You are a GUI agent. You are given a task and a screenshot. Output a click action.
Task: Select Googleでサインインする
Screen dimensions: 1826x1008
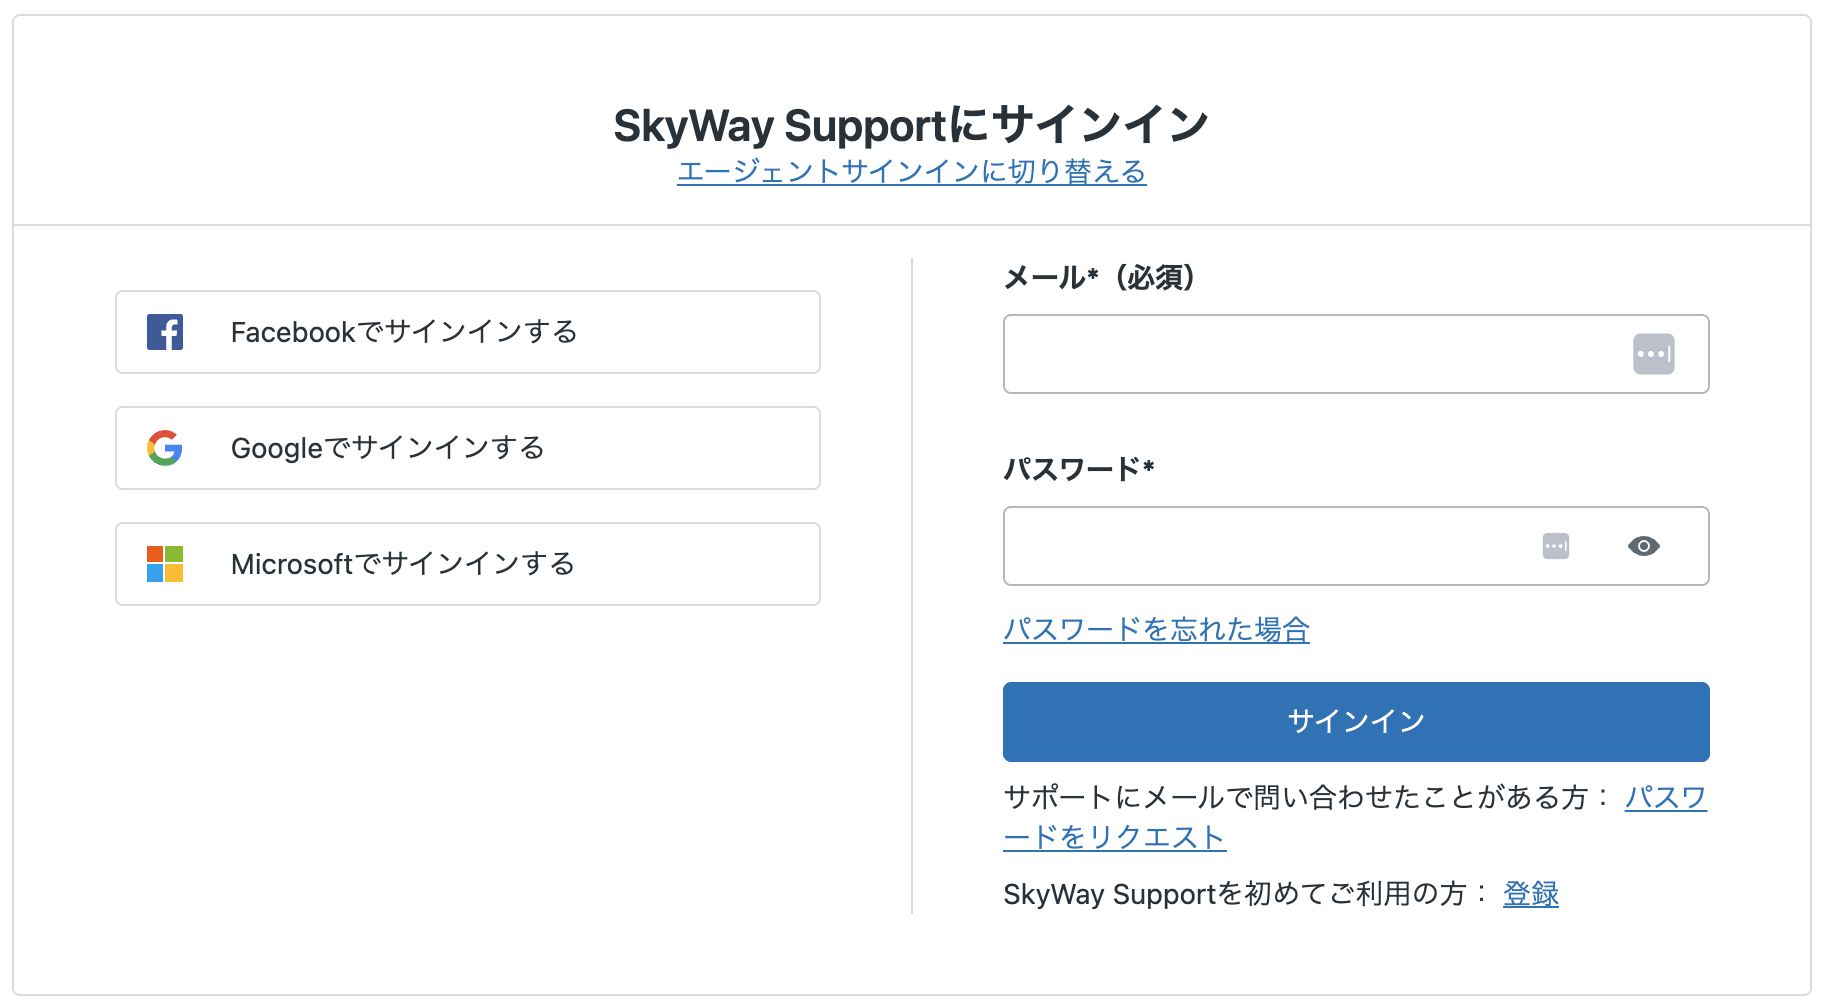(x=467, y=448)
